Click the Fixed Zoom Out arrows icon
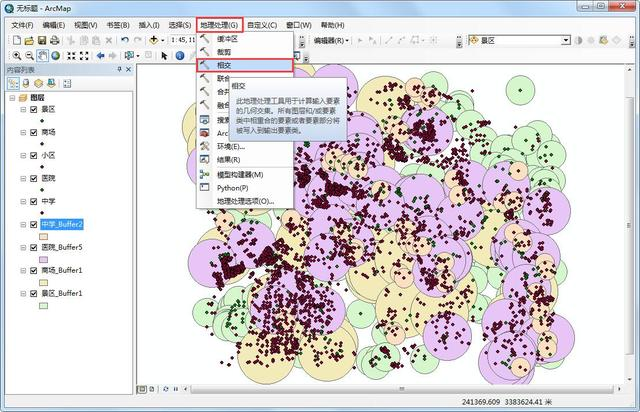This screenshot has width=640, height=412. tap(84, 56)
